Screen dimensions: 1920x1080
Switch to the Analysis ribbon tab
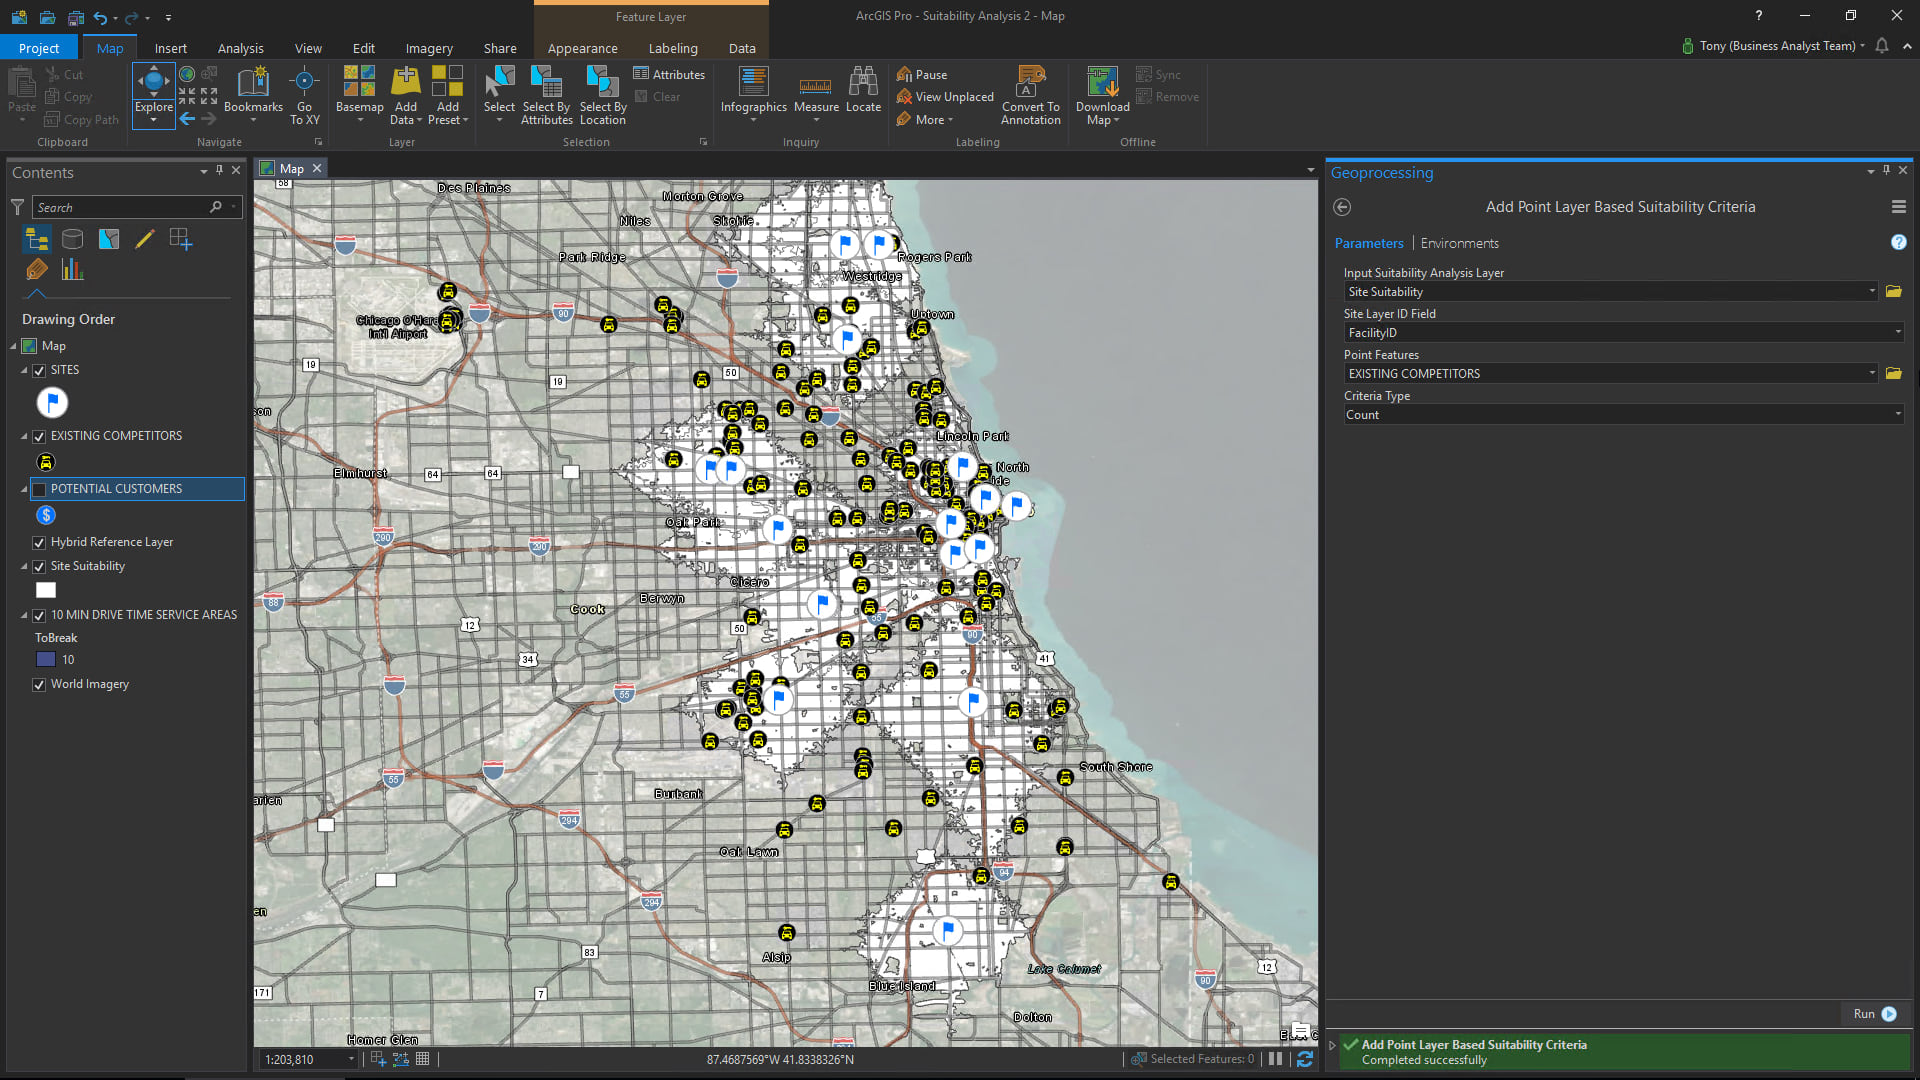(240, 48)
